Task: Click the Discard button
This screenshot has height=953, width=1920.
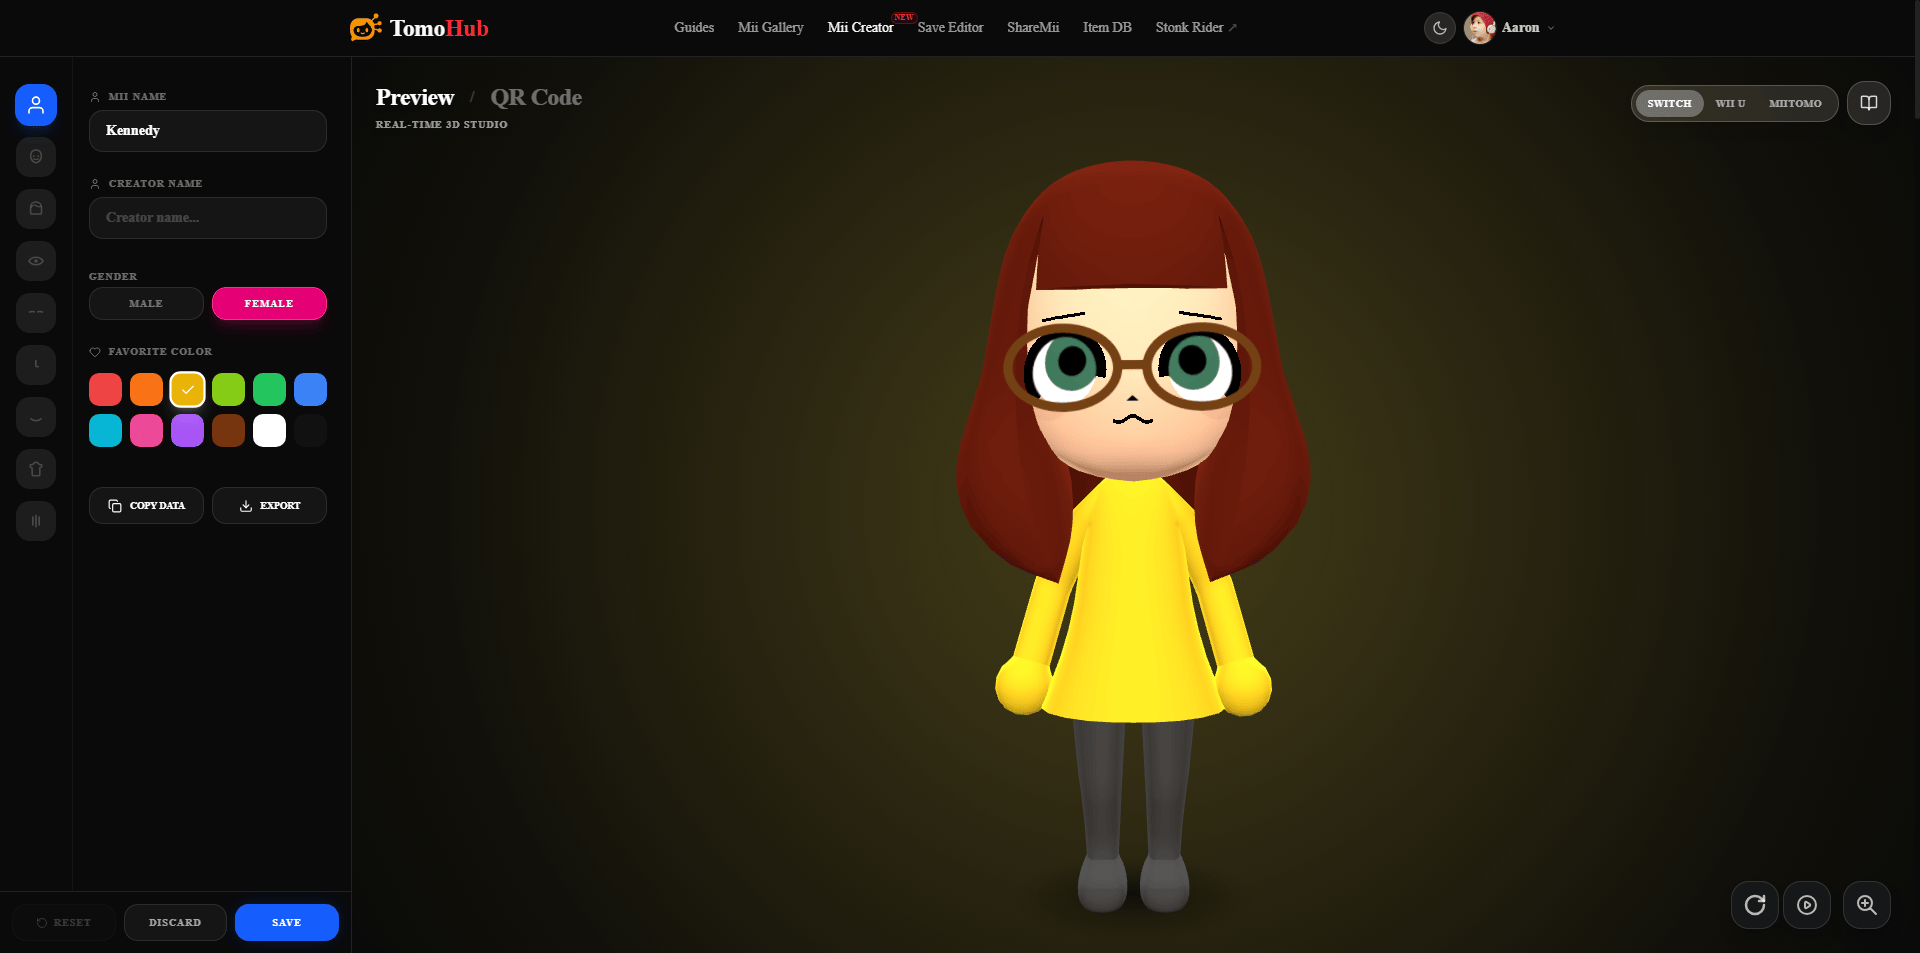Action: point(175,923)
